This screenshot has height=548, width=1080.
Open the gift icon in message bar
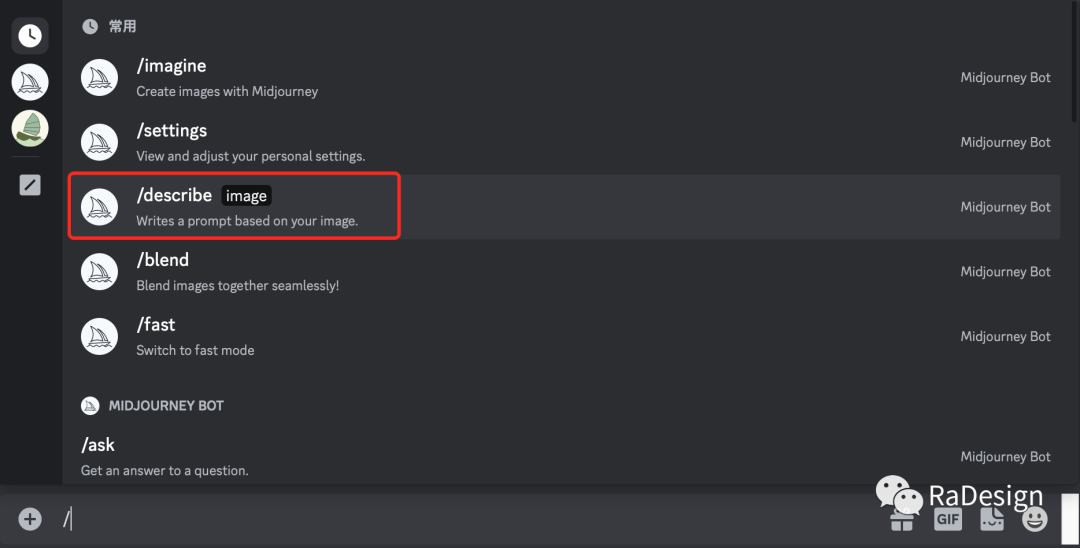pos(902,521)
